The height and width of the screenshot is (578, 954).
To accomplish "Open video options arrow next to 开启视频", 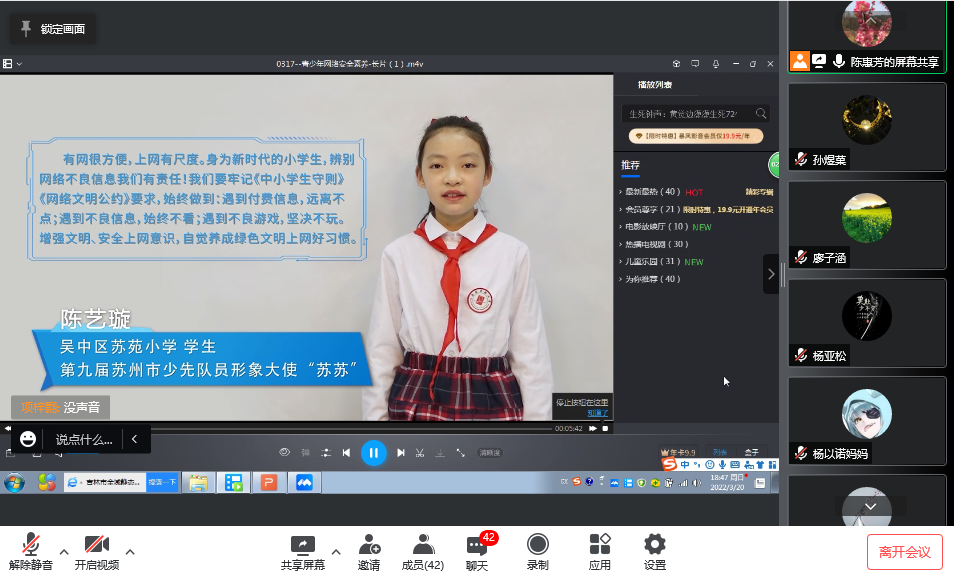I will coord(130,552).
